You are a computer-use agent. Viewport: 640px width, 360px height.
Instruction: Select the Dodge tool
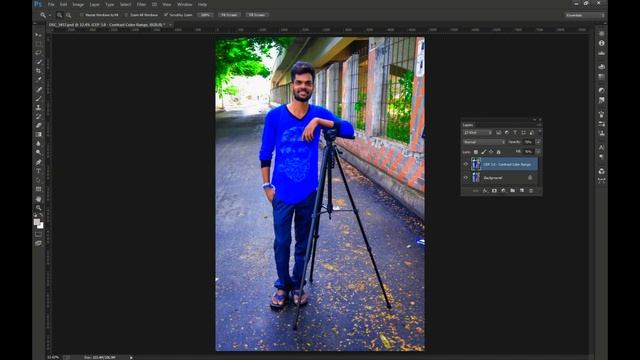coord(38,153)
